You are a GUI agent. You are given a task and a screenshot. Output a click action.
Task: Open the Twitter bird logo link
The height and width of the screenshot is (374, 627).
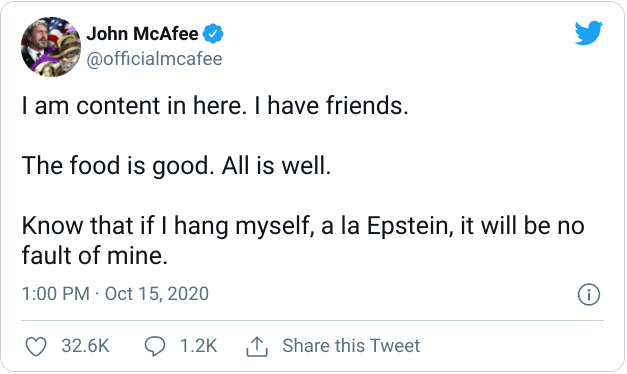(589, 33)
